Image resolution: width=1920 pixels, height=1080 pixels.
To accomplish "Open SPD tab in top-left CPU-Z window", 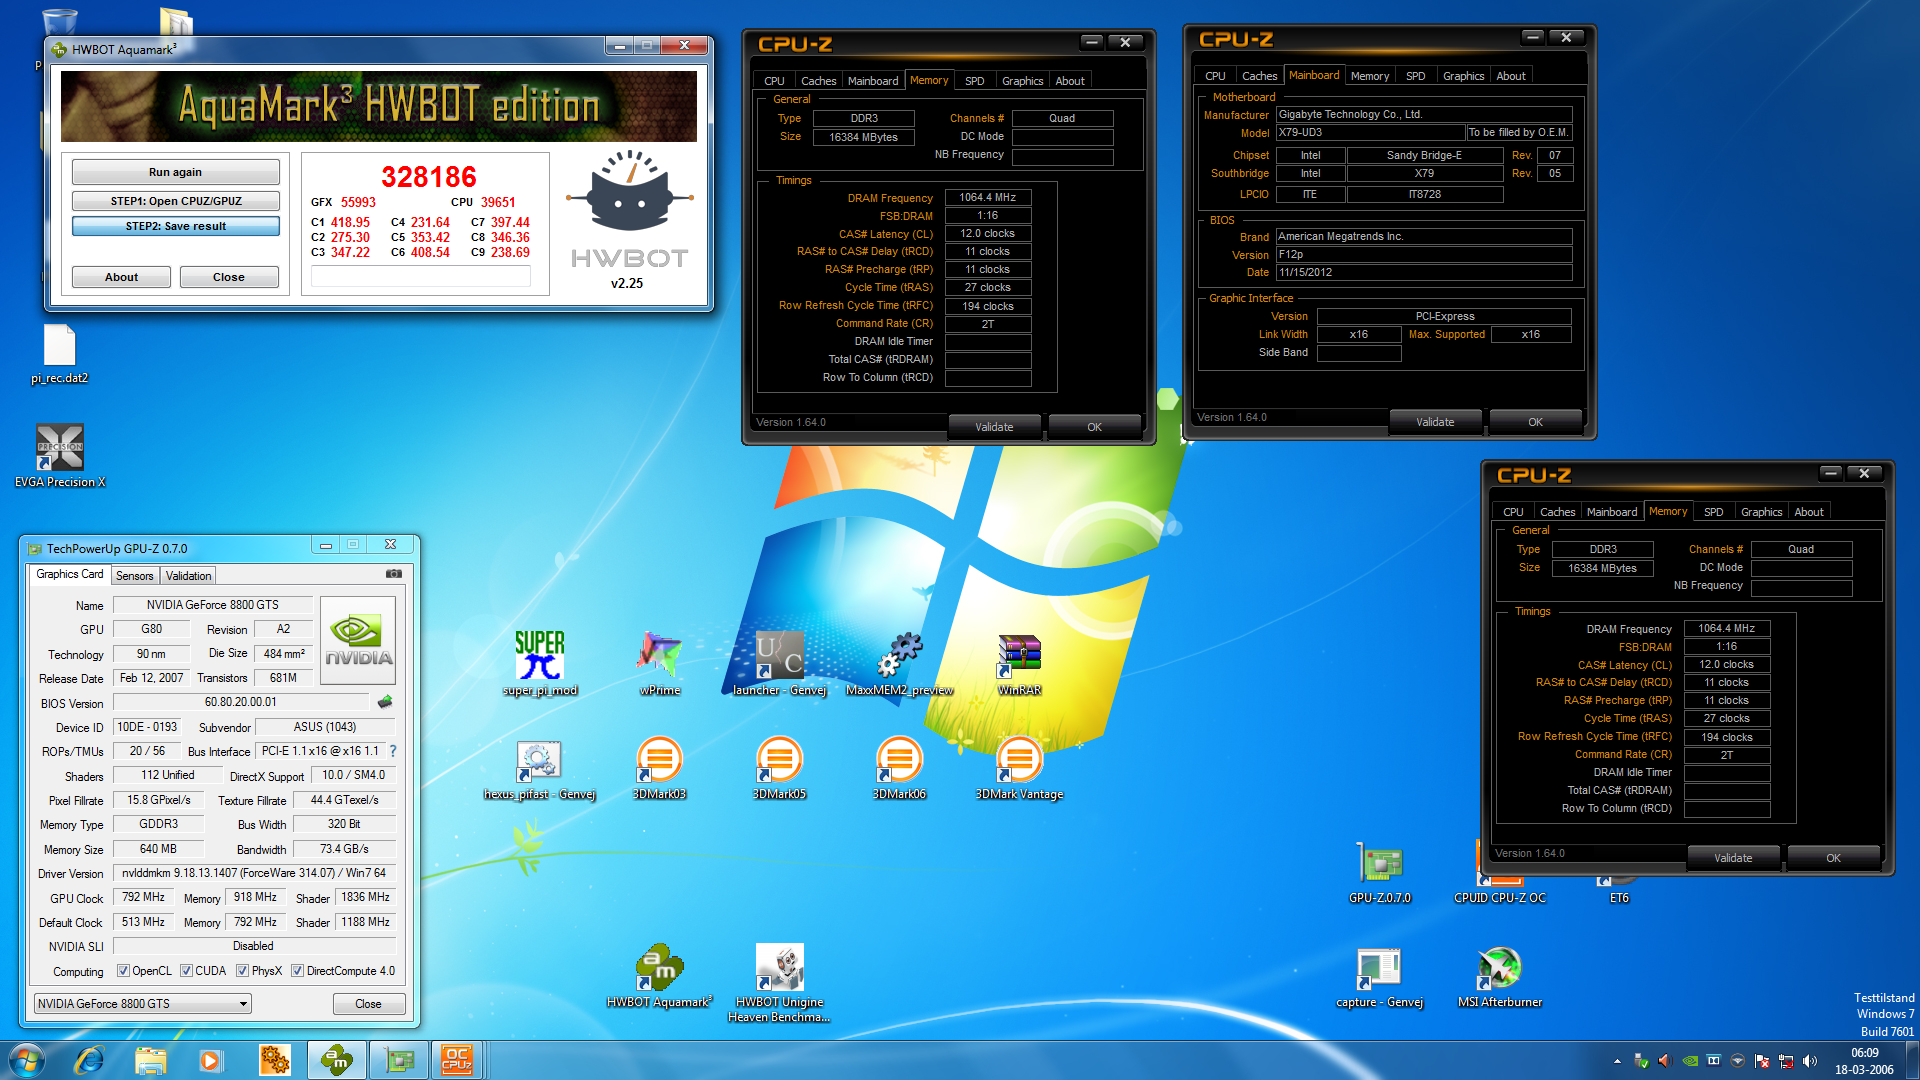I will point(975,81).
